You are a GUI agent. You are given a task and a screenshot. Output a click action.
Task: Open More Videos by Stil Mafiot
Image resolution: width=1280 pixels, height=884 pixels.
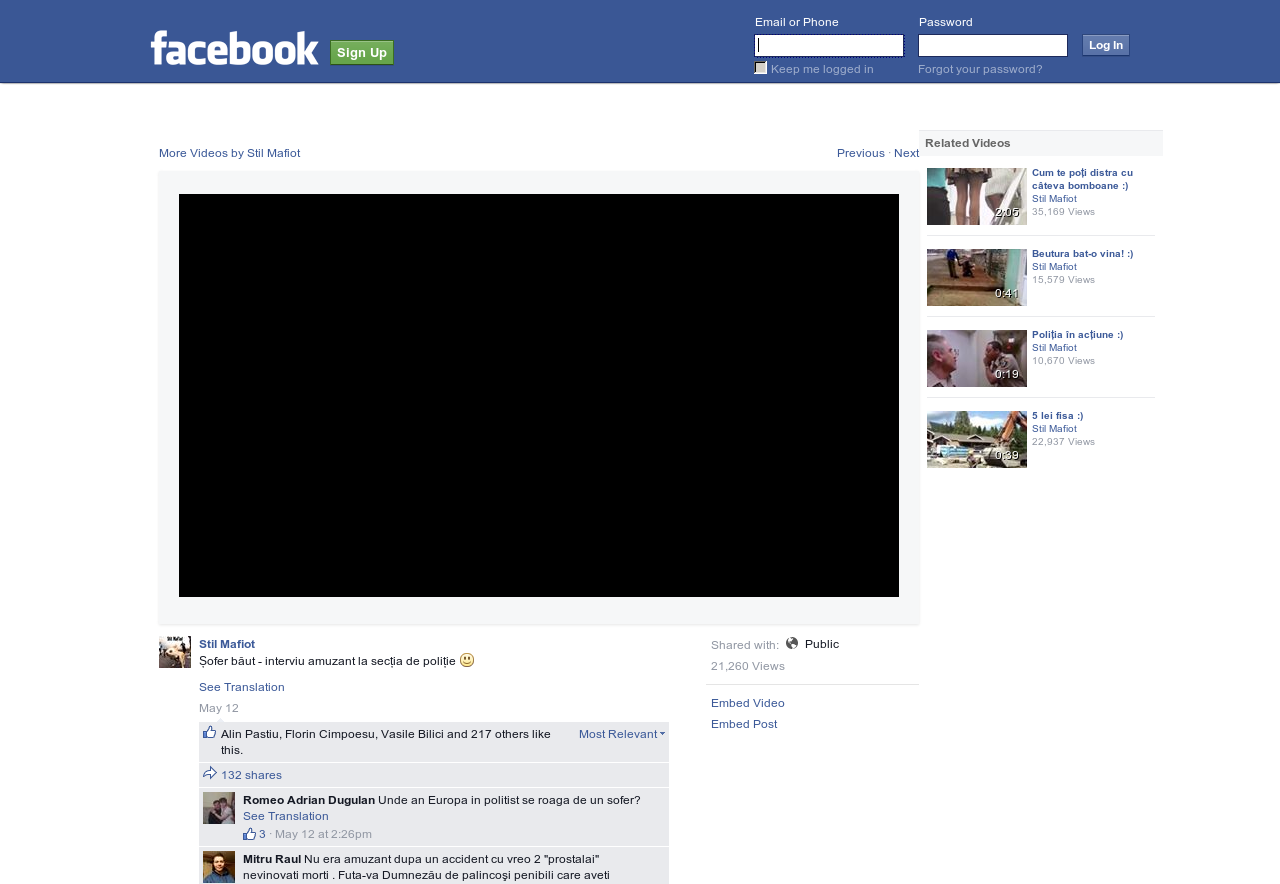pos(230,153)
